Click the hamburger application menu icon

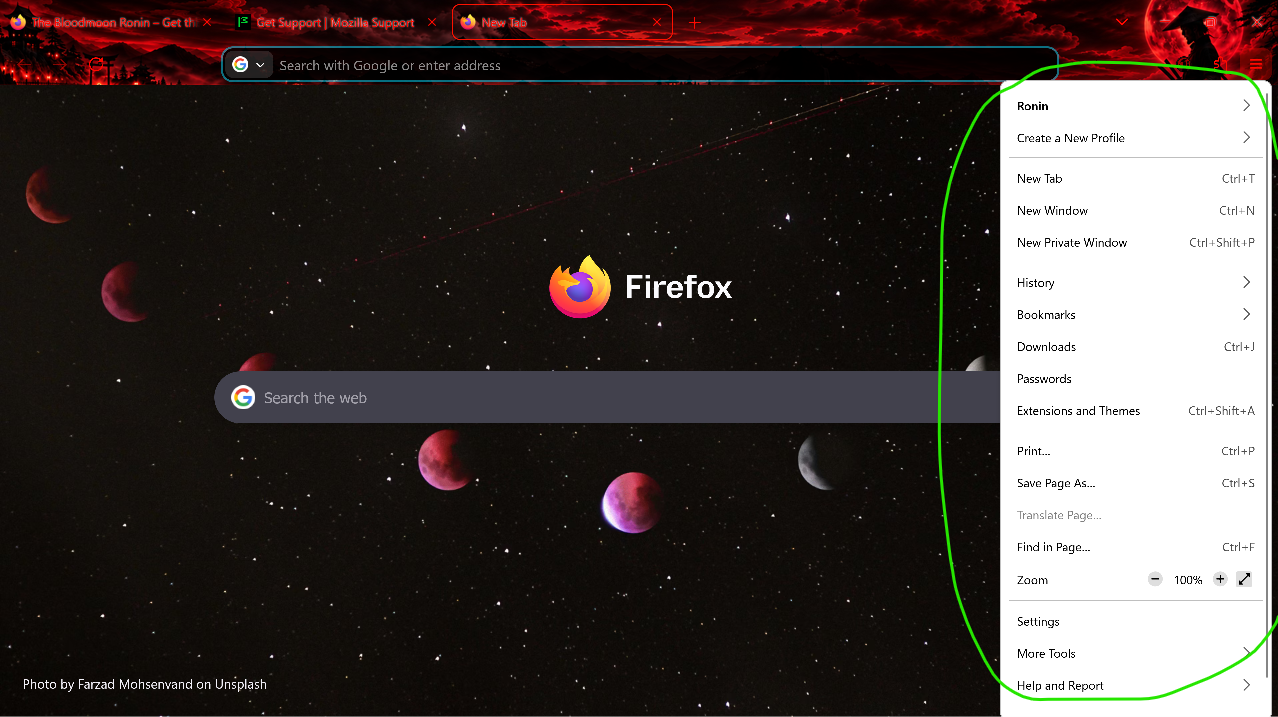coord(1256,65)
